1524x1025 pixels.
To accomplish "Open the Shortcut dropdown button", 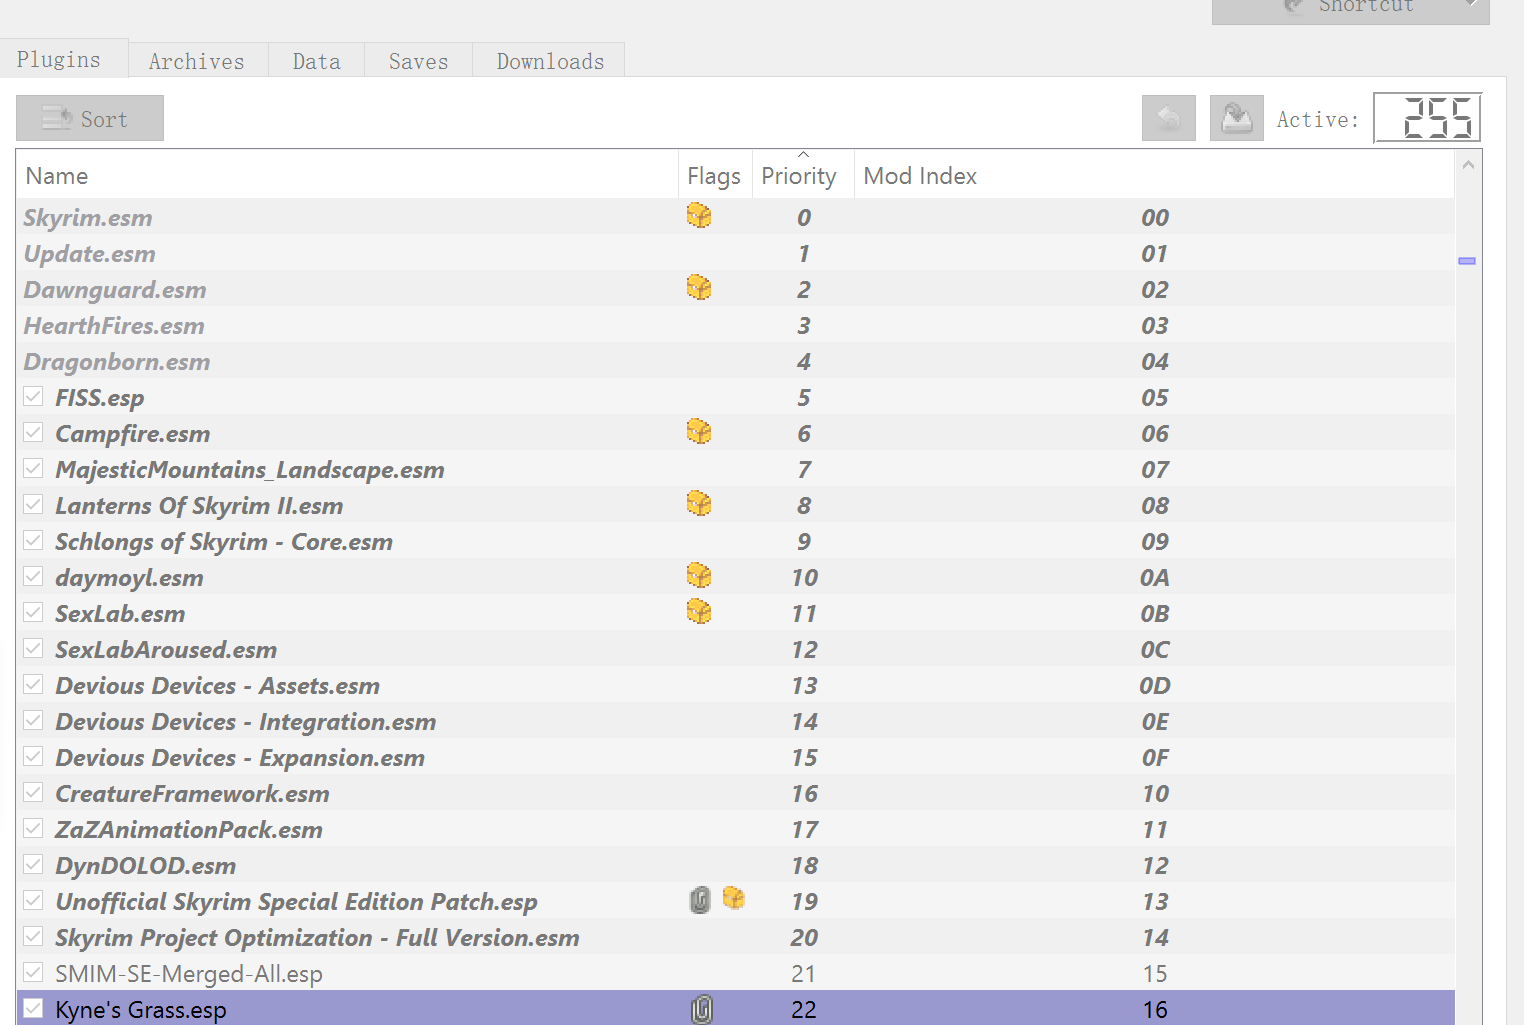I will click(x=1351, y=8).
